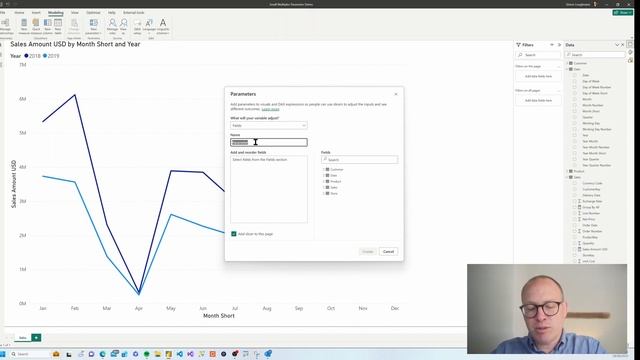
Task: Expand Customer table in Parameters dialog
Action: [x=324, y=169]
